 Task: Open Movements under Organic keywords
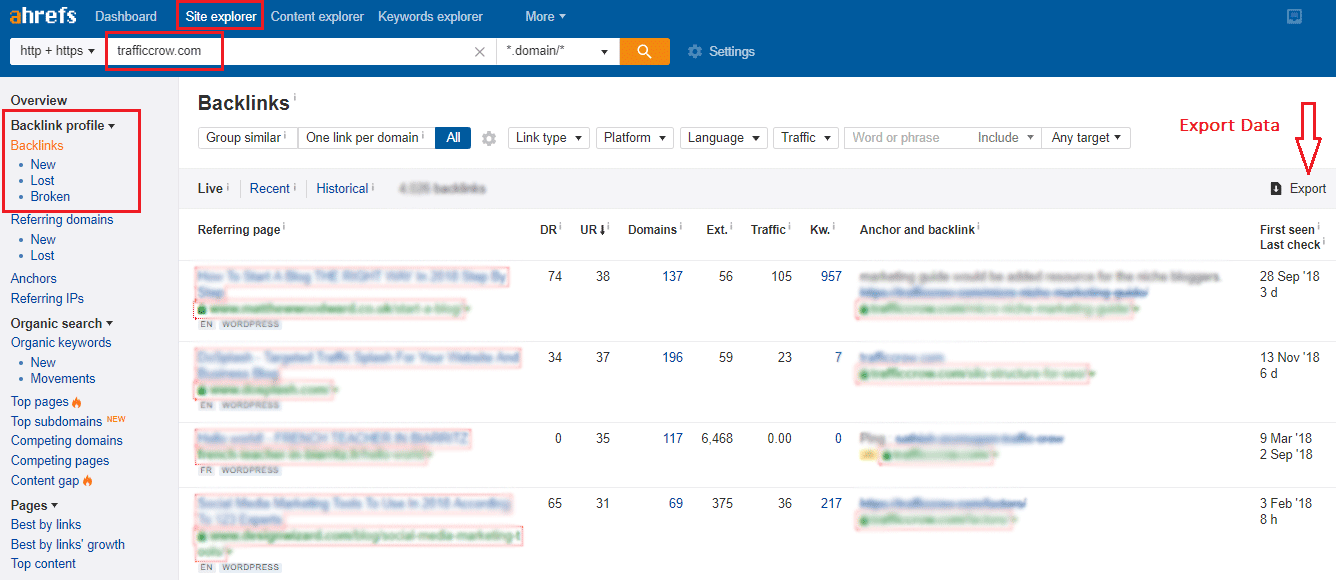click(63, 379)
